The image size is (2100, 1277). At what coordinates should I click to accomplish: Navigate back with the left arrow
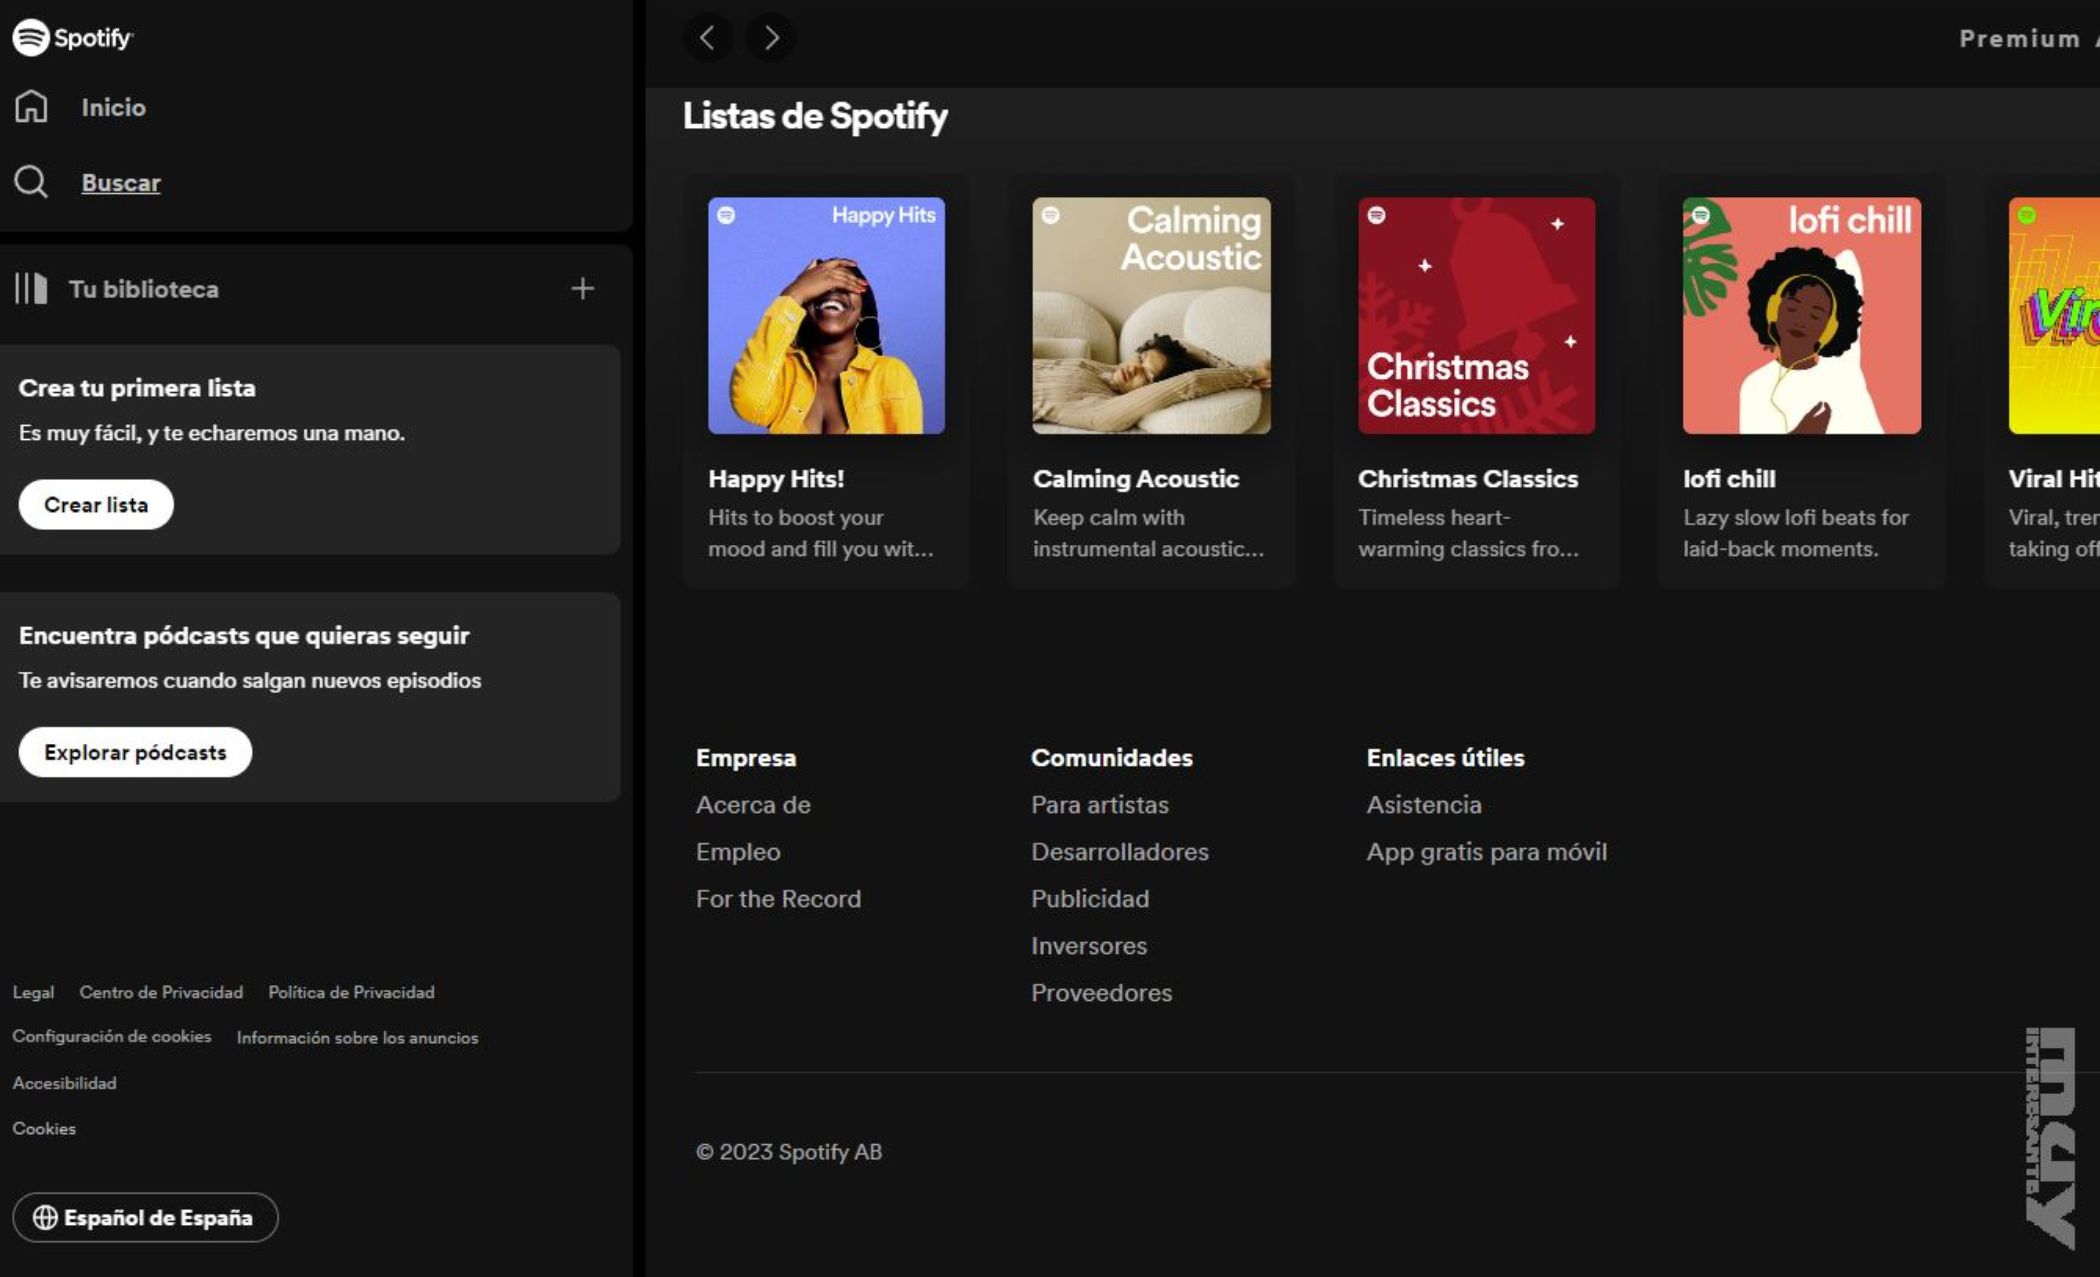(x=708, y=38)
